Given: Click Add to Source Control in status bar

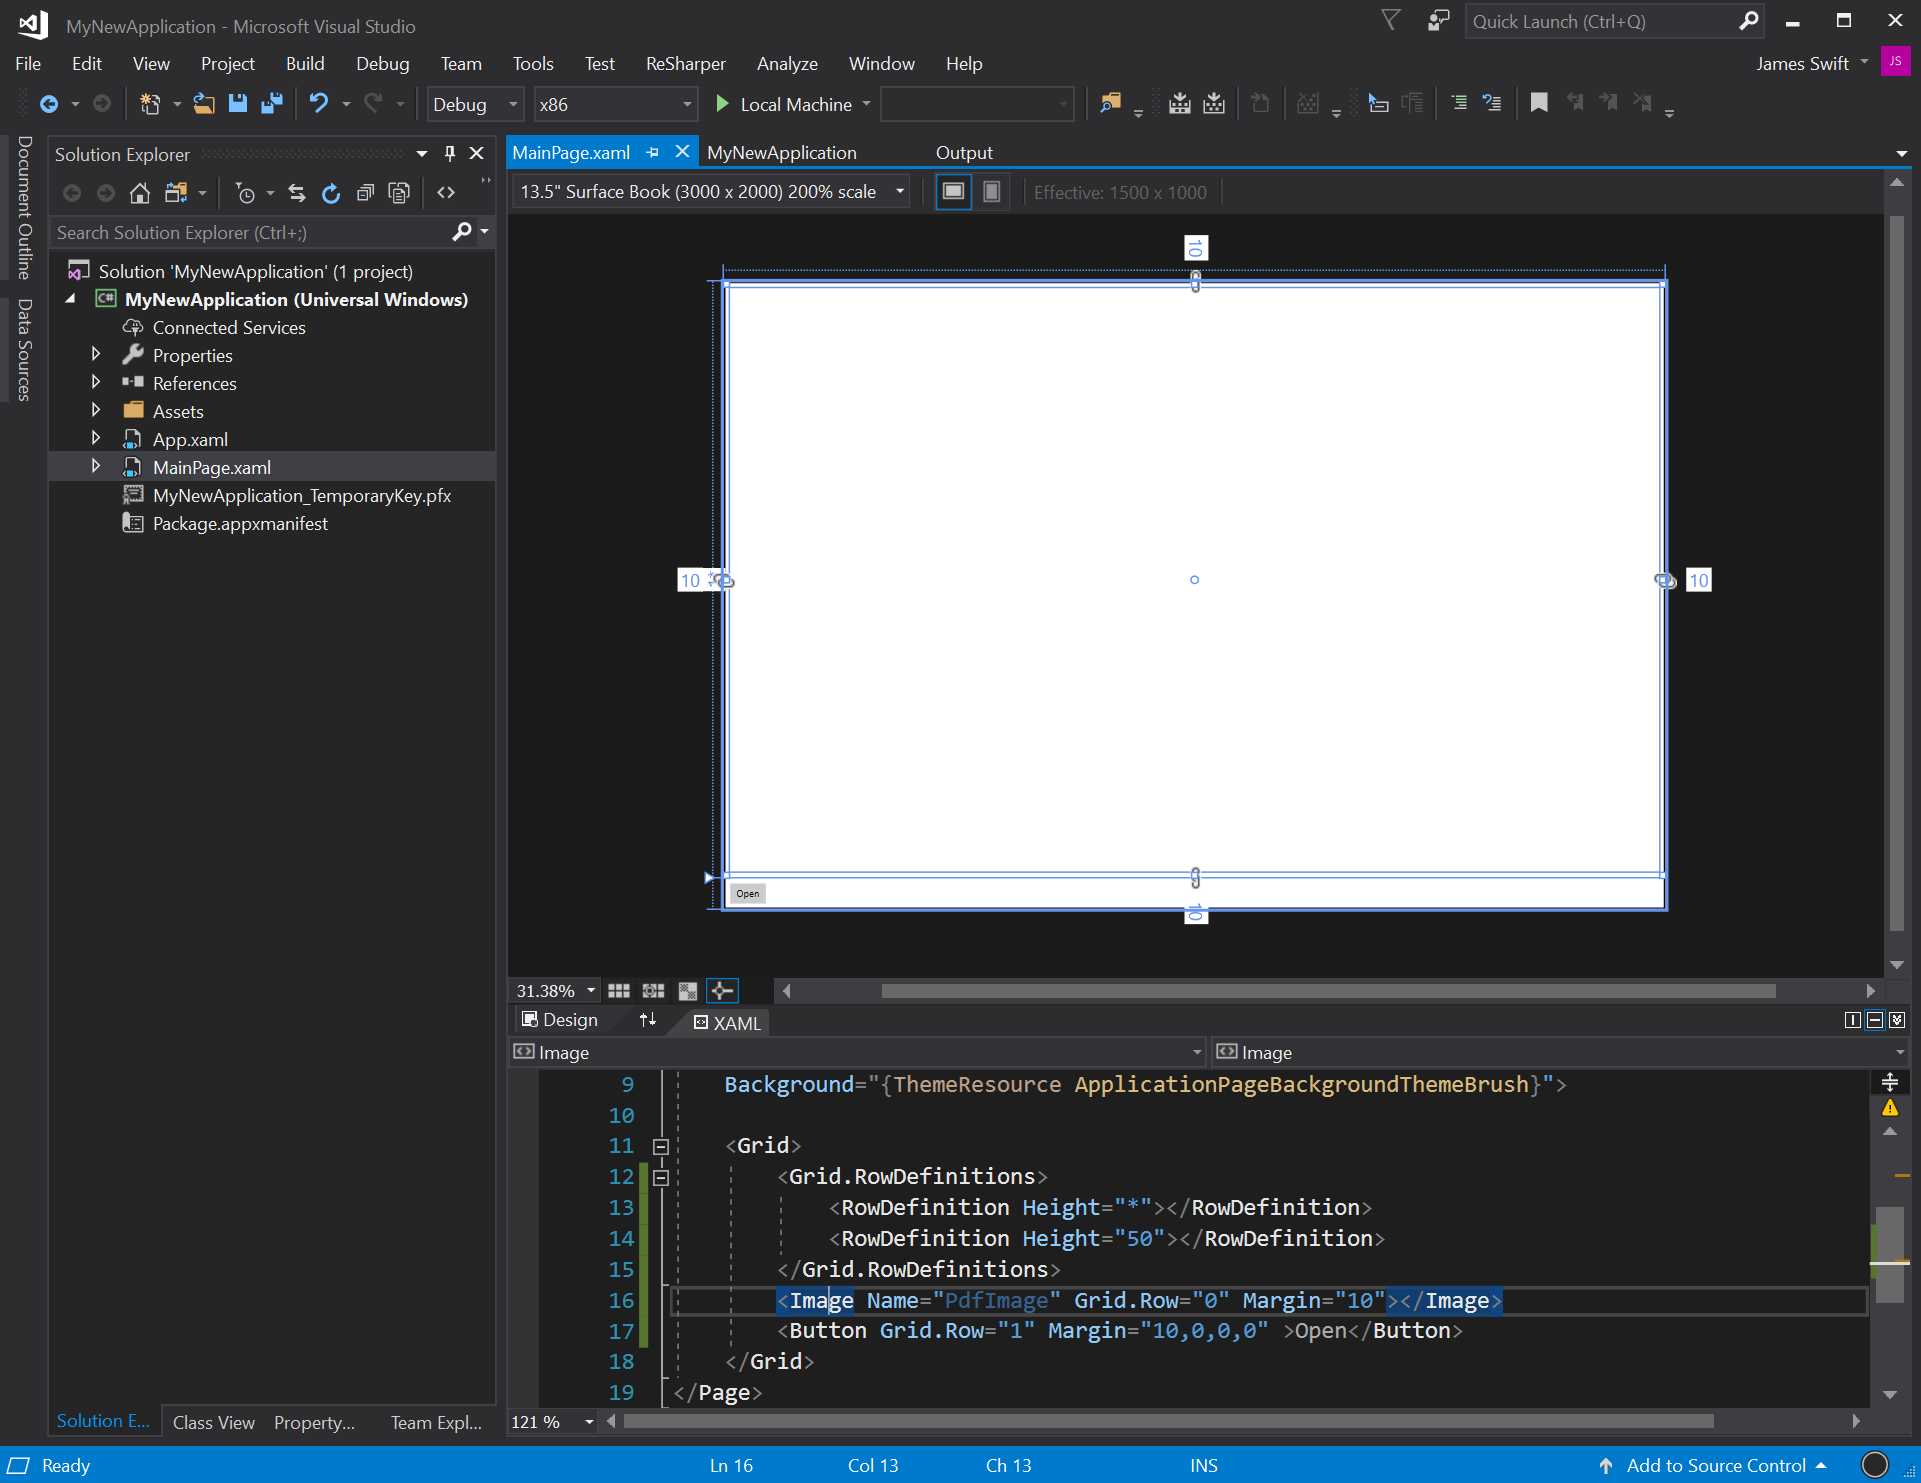Looking at the screenshot, I should tap(1718, 1465).
